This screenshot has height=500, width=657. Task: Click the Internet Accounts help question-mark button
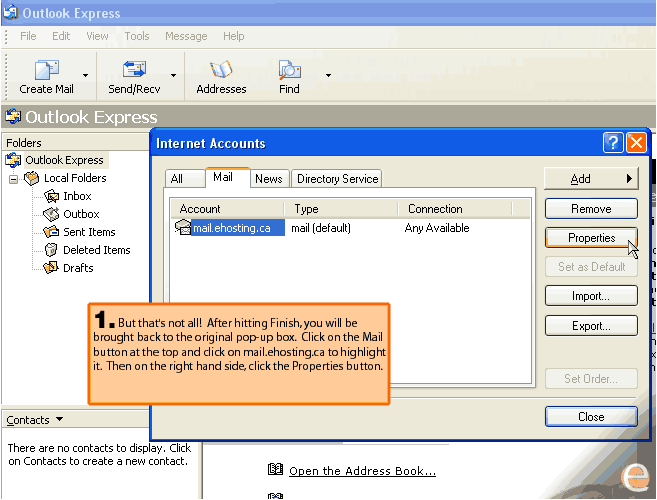[613, 143]
